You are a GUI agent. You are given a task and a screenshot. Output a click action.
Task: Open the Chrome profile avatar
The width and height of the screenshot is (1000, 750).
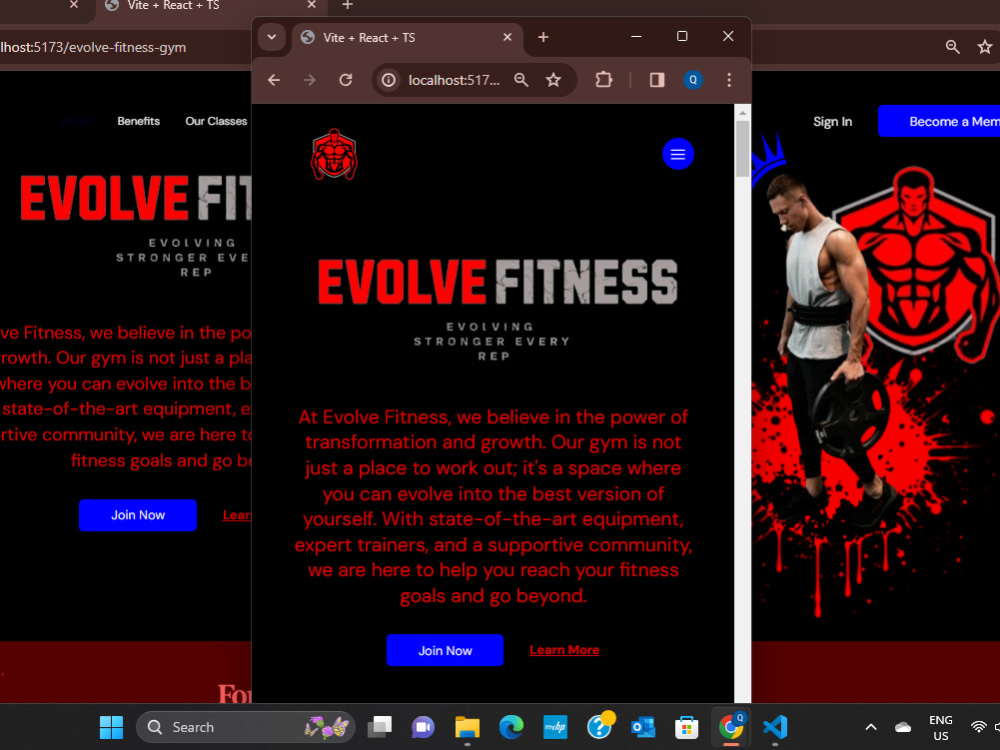693,80
